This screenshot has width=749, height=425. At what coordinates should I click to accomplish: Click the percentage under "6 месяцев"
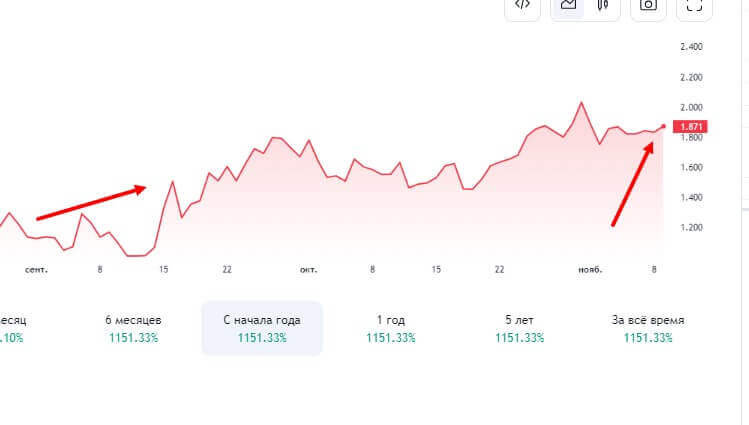tap(133, 338)
